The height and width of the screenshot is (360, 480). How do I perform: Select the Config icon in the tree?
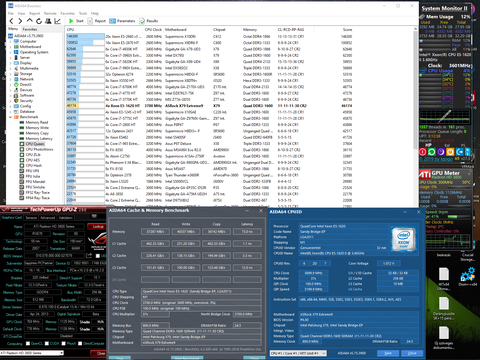tap(16, 106)
